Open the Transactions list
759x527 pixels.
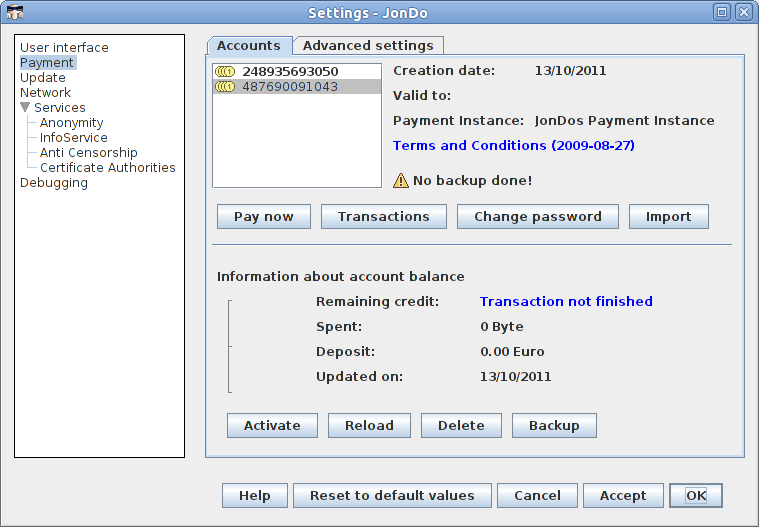[384, 216]
